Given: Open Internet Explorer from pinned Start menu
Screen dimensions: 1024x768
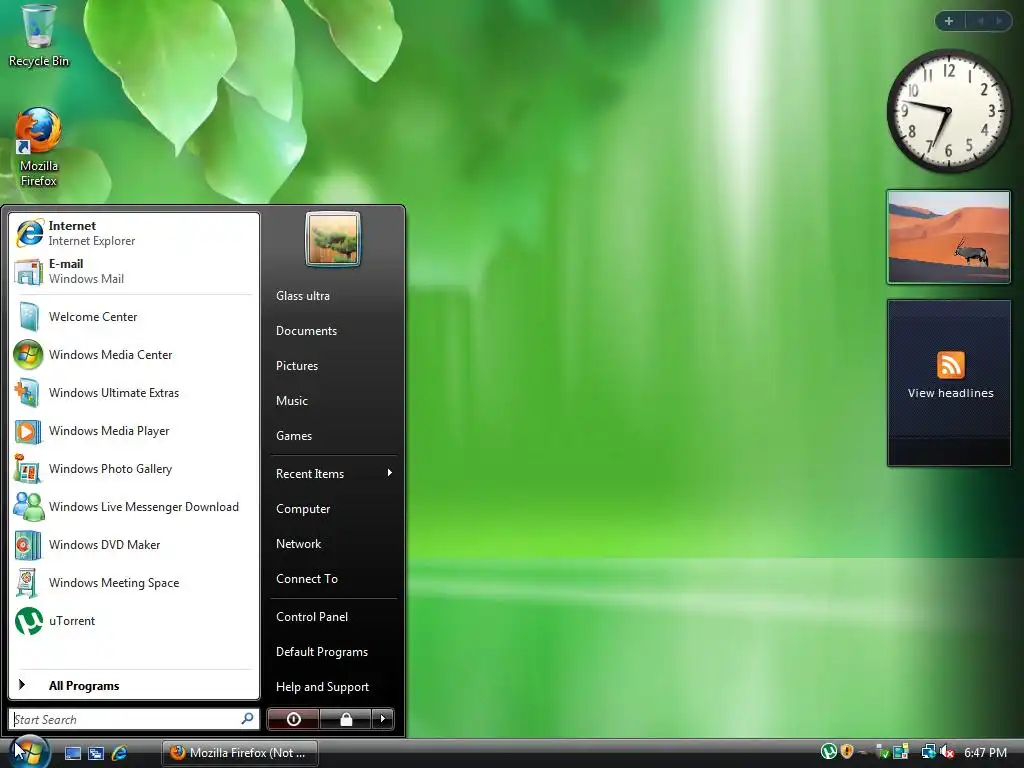Looking at the screenshot, I should click(x=133, y=233).
